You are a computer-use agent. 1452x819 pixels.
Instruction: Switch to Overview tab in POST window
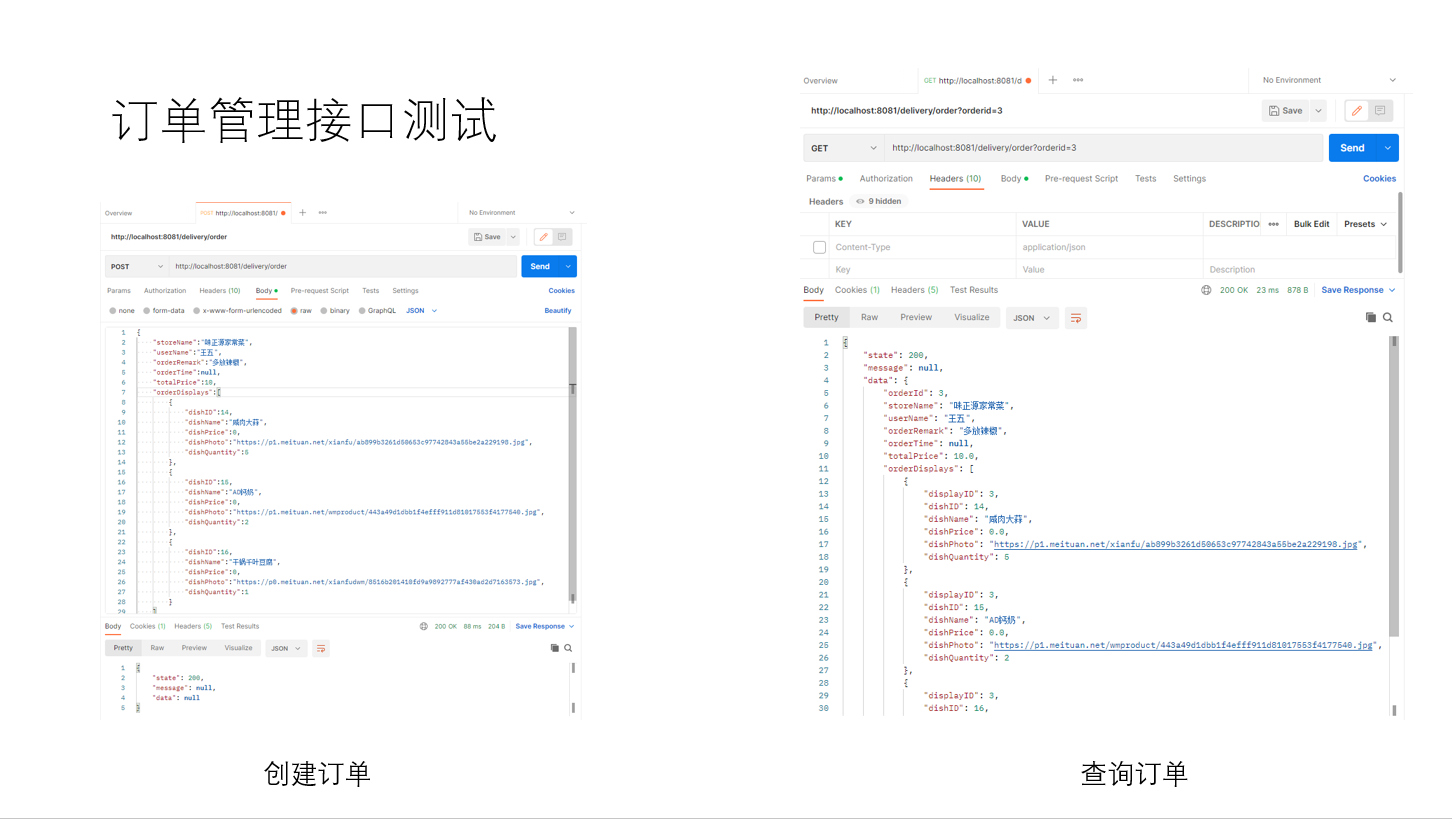[118, 213]
